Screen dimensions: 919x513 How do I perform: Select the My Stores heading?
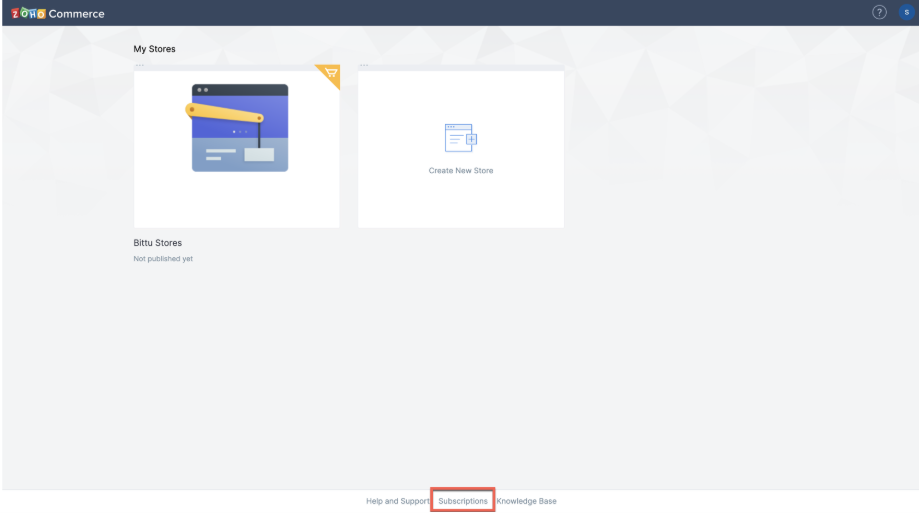click(x=154, y=48)
